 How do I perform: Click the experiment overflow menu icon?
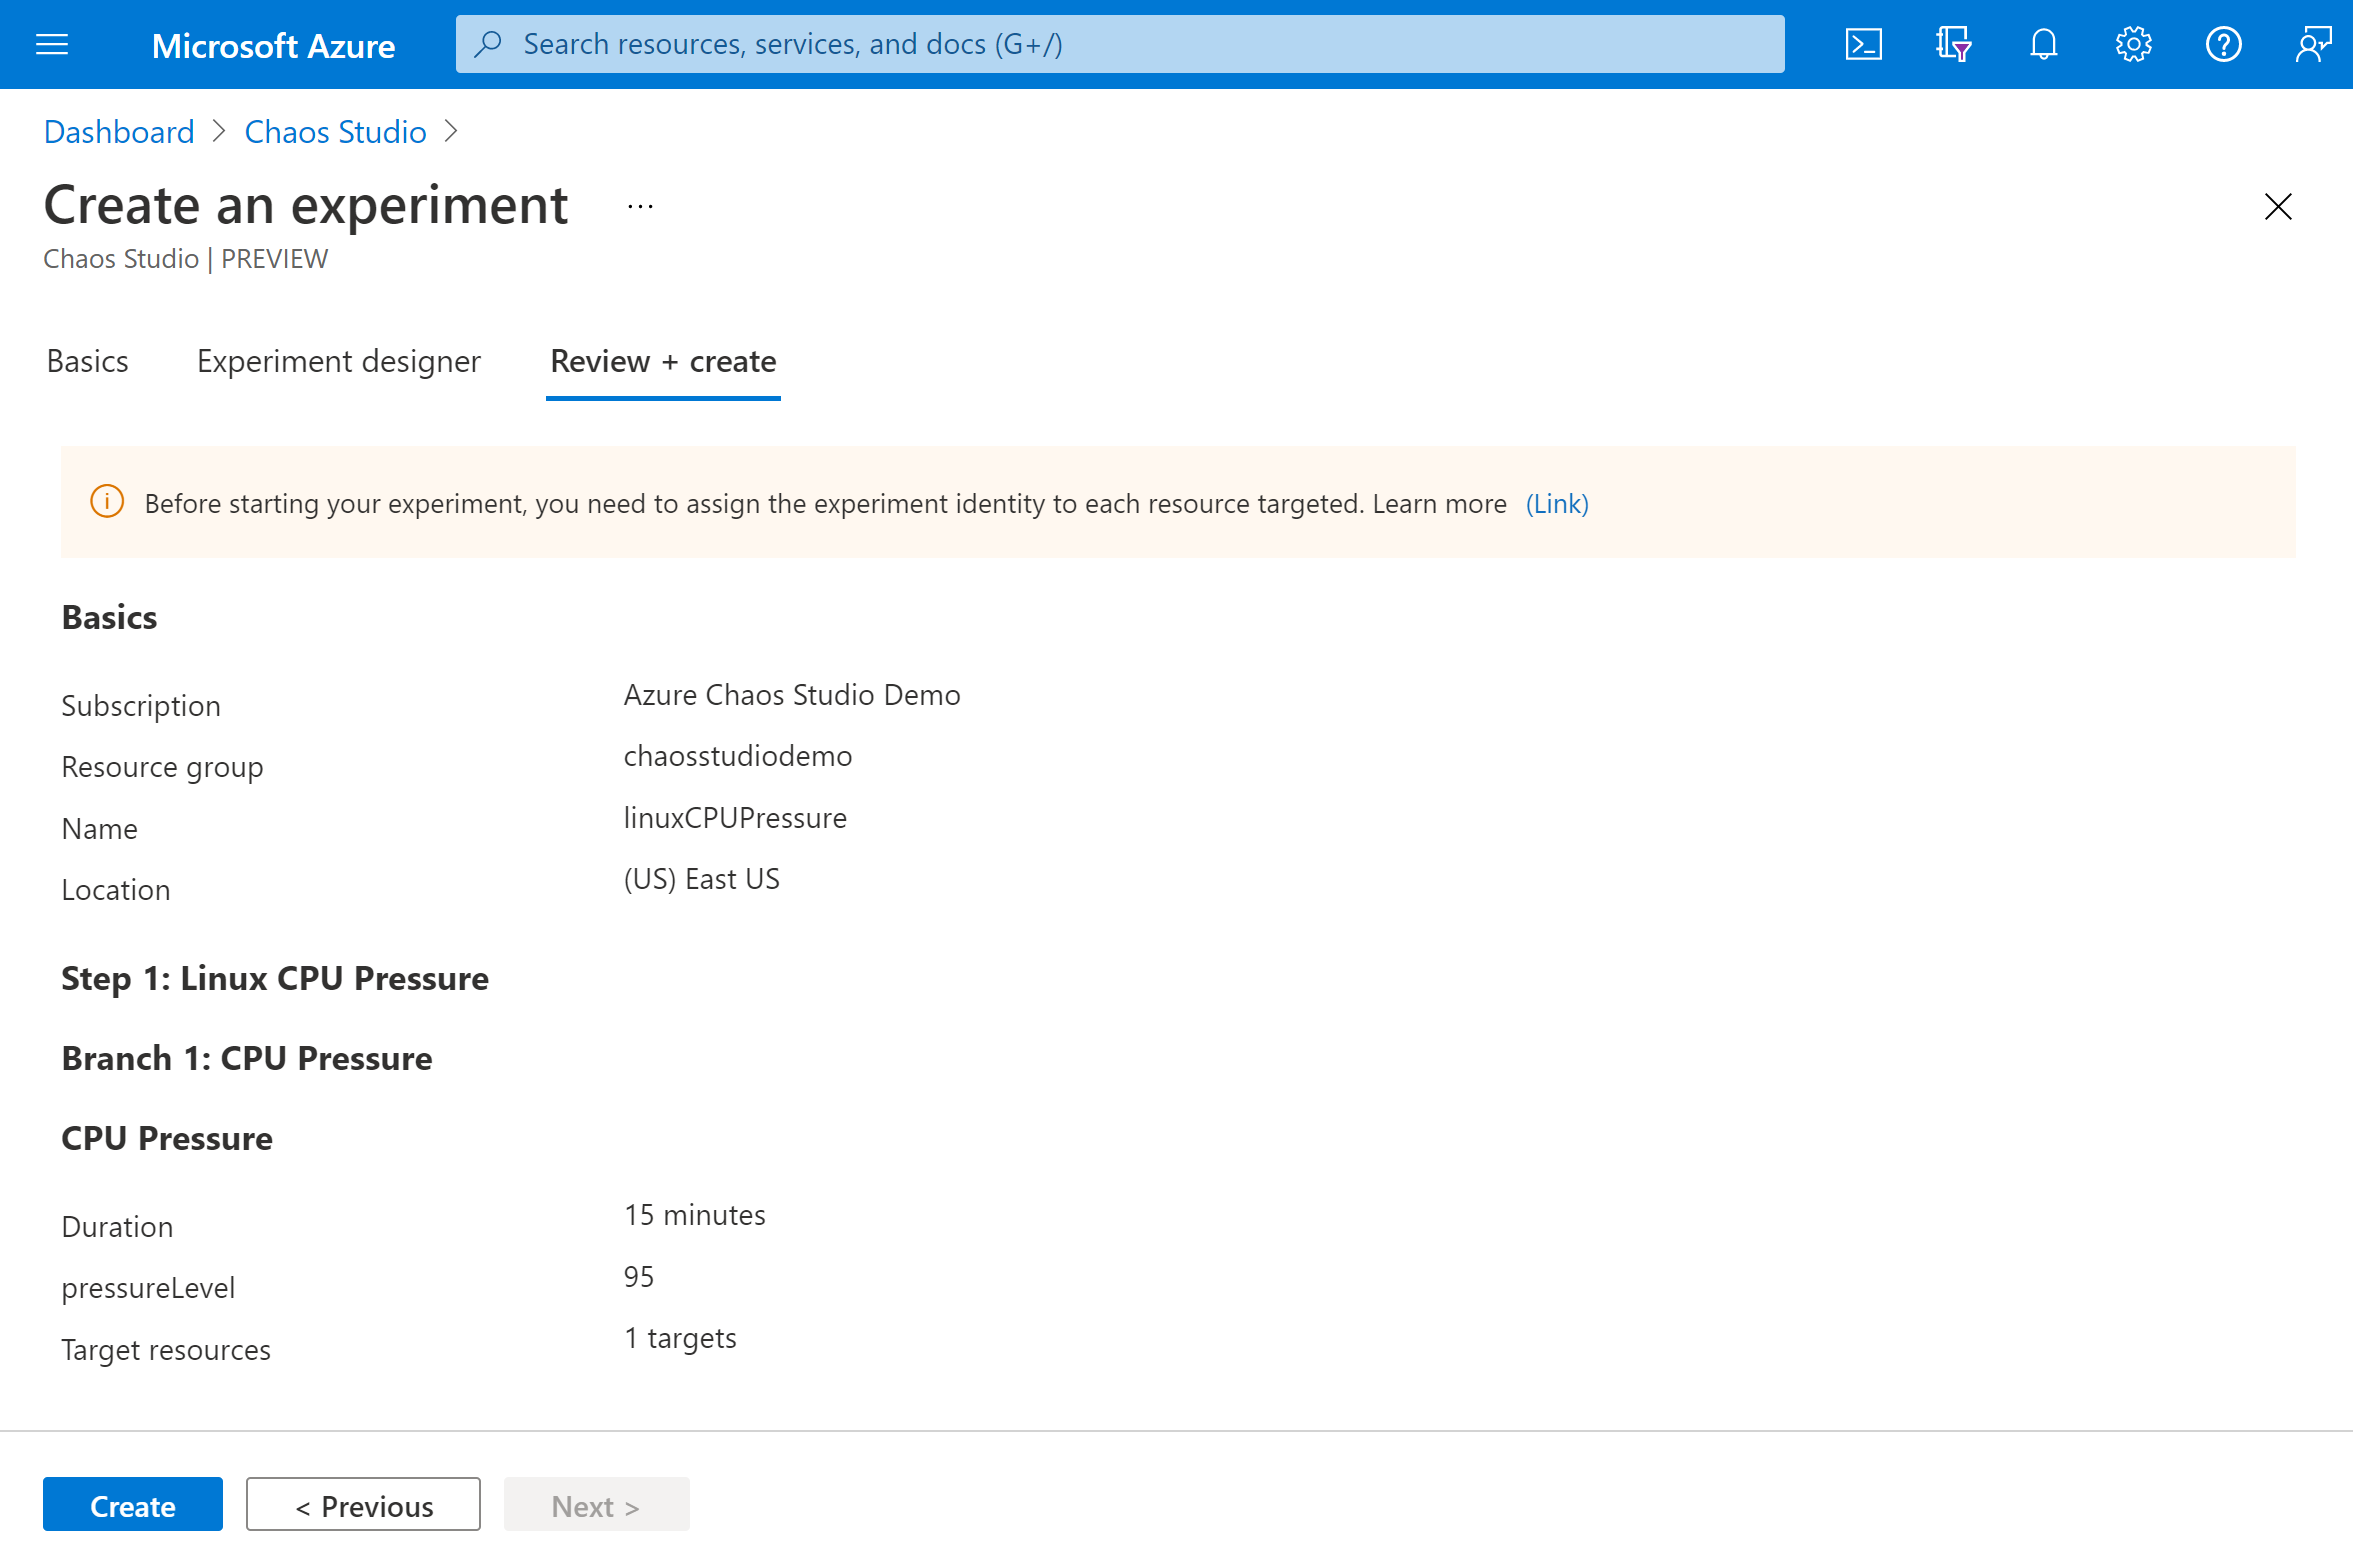click(x=640, y=205)
